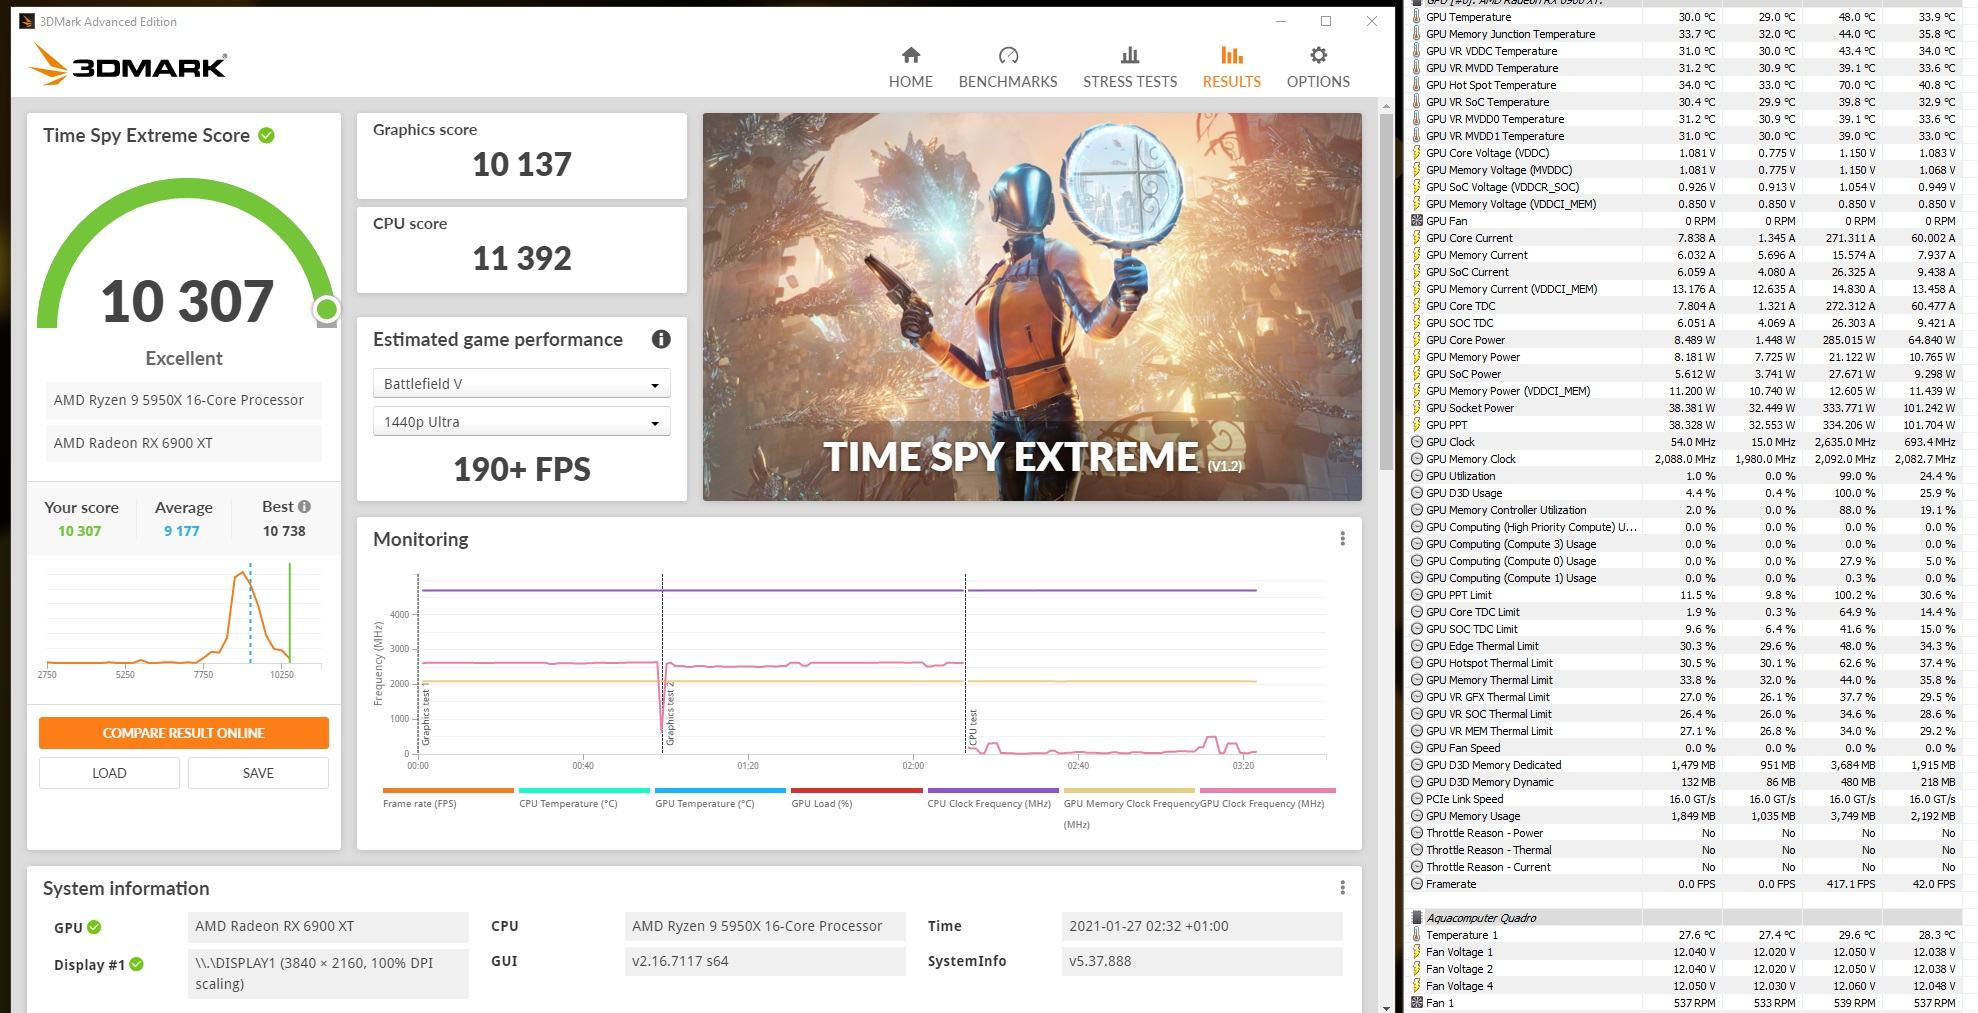1978x1013 pixels.
Task: Open the Benchmarks gauge icon
Action: coord(1008,55)
